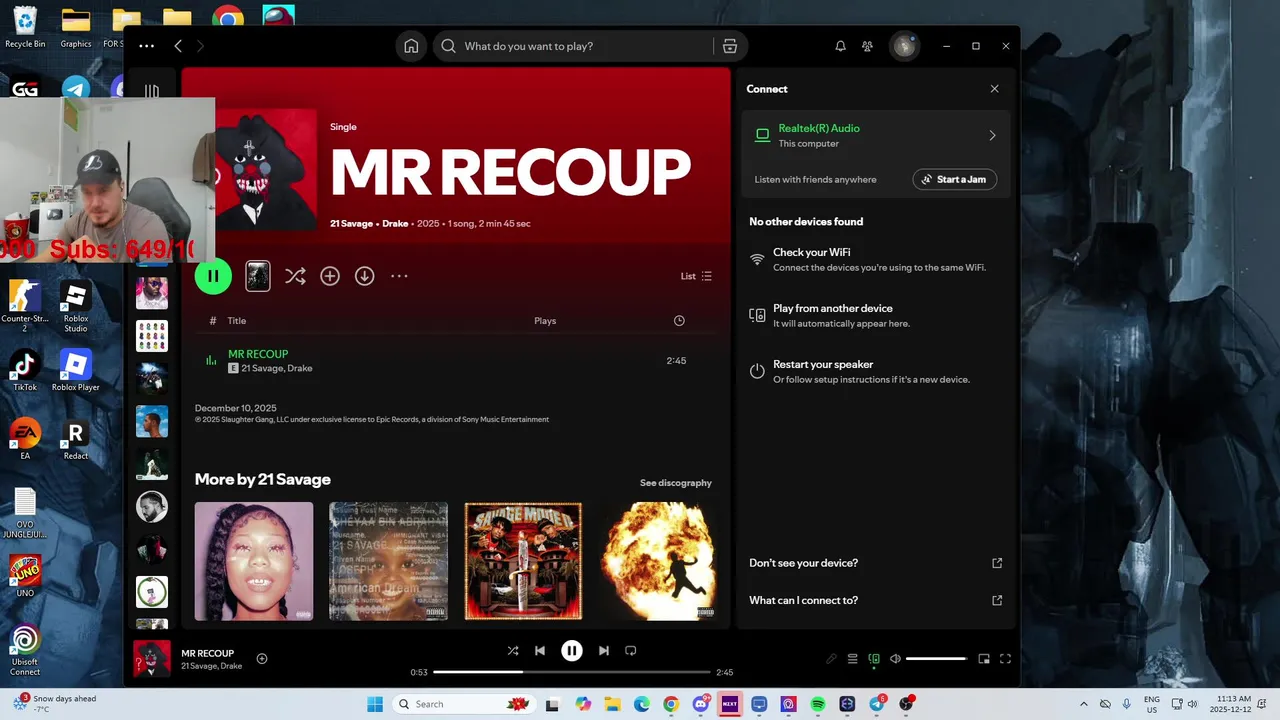
Task: Open Roblox Studio desktop shortcut
Action: (76, 306)
